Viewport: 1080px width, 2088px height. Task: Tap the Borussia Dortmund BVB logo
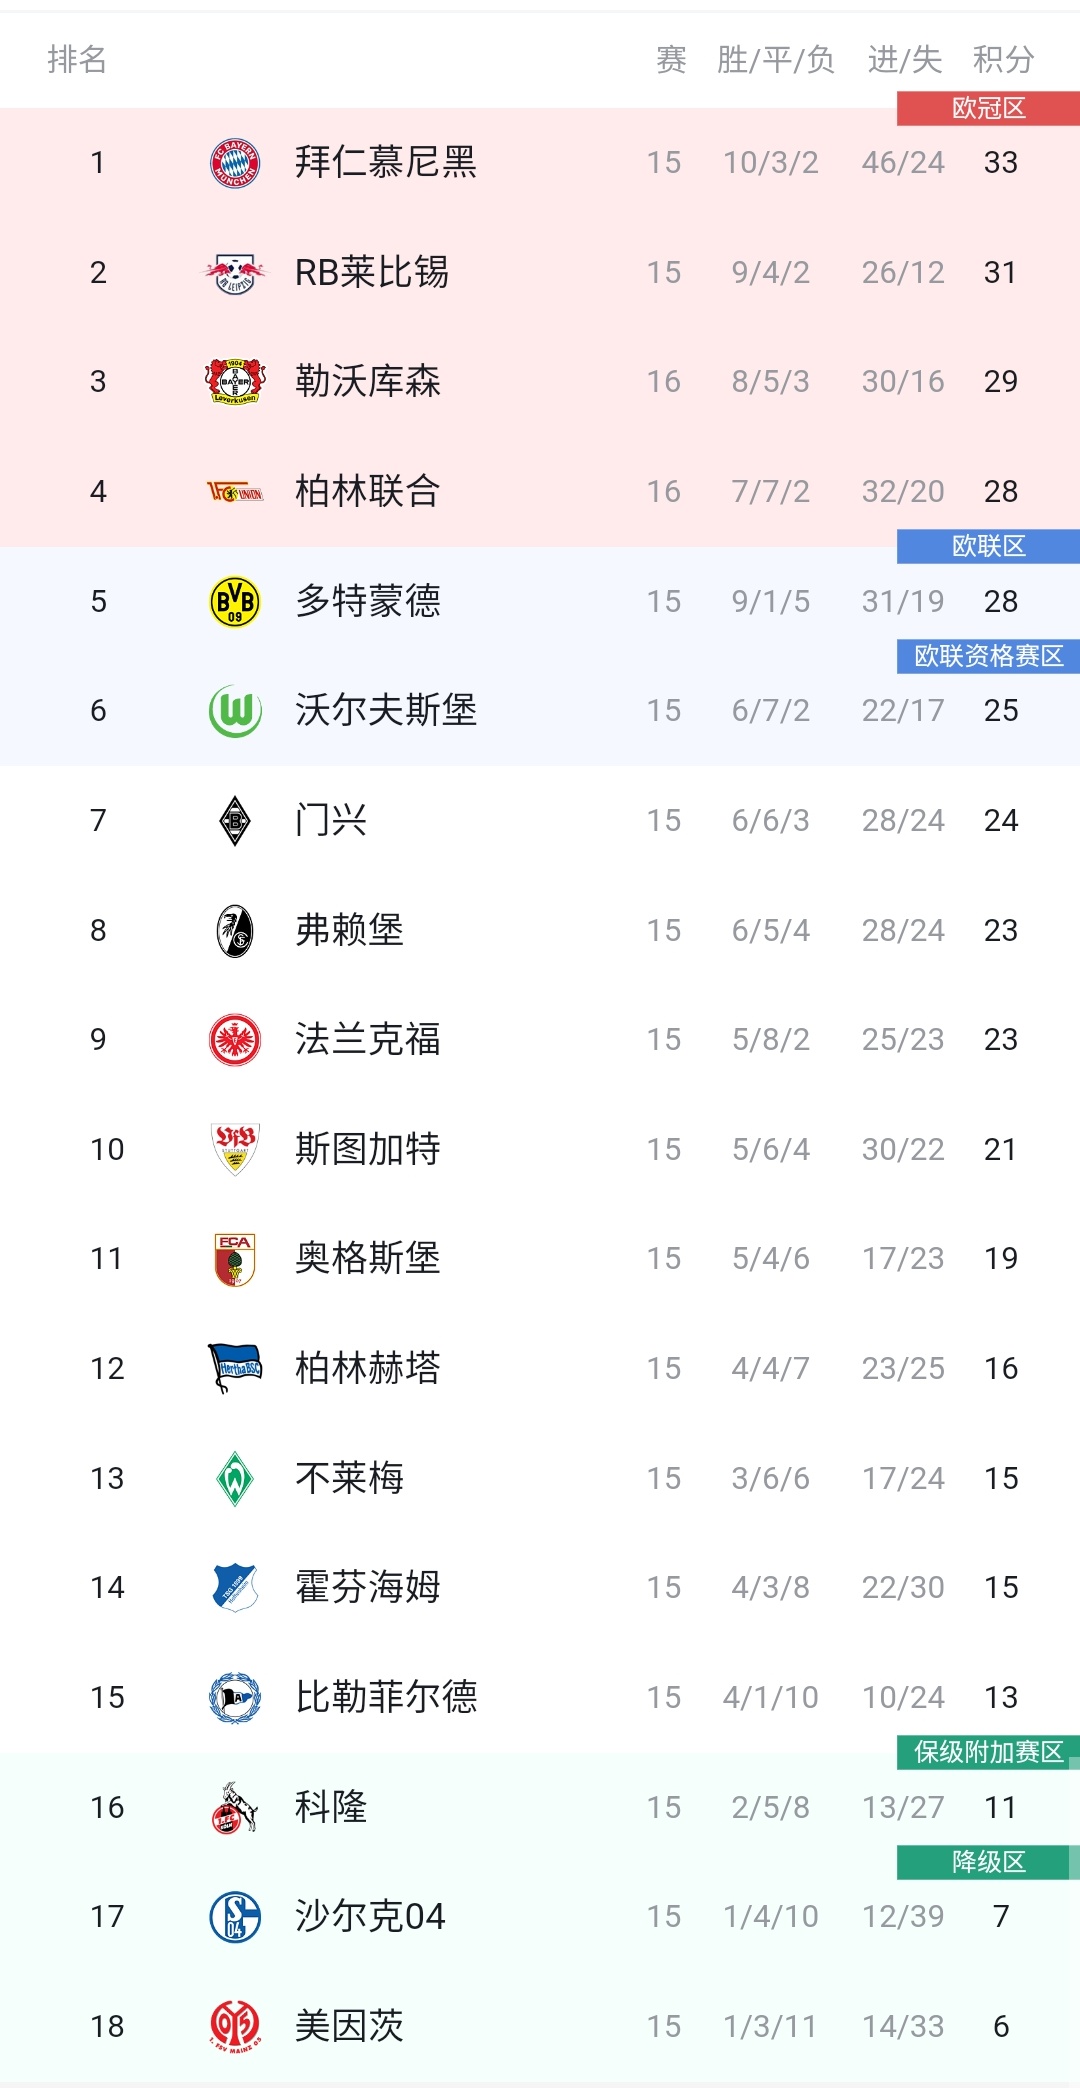coord(235,602)
